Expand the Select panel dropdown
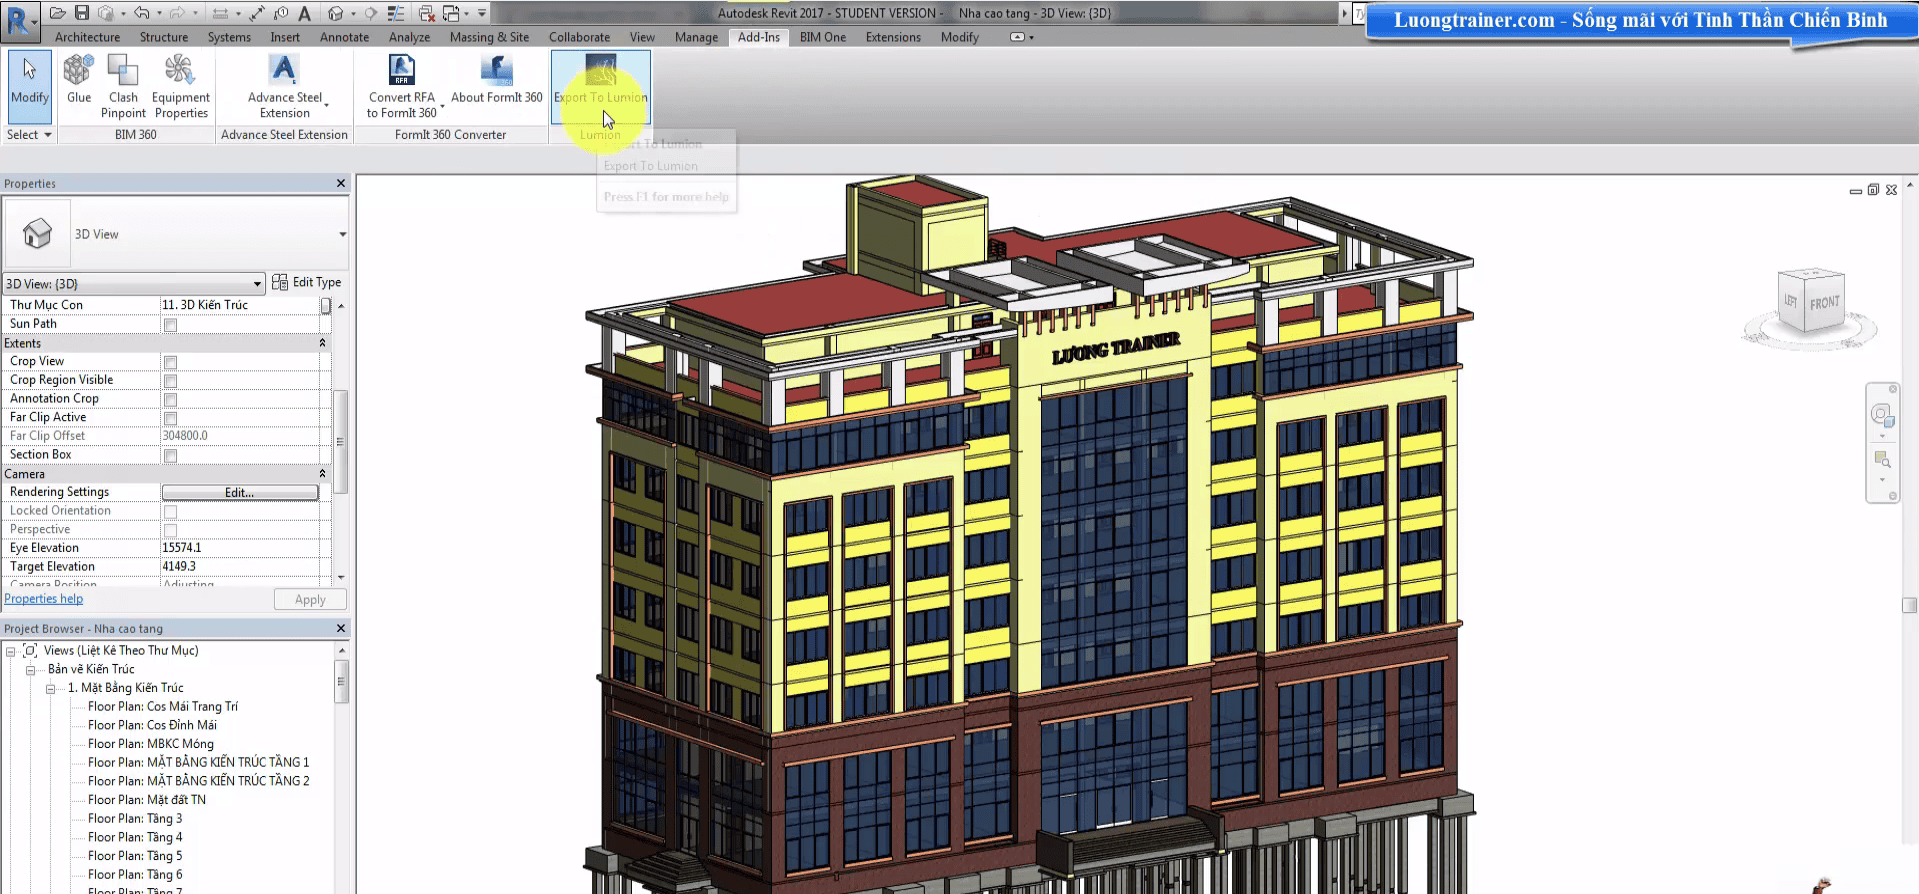The height and width of the screenshot is (894, 1919). coord(29,135)
